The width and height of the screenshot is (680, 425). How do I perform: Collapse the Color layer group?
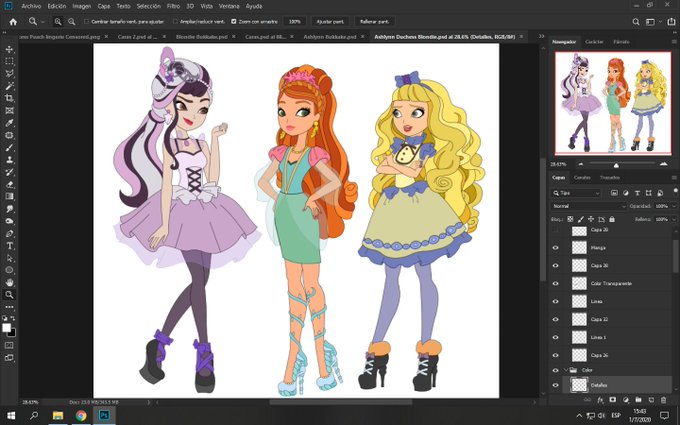566,370
